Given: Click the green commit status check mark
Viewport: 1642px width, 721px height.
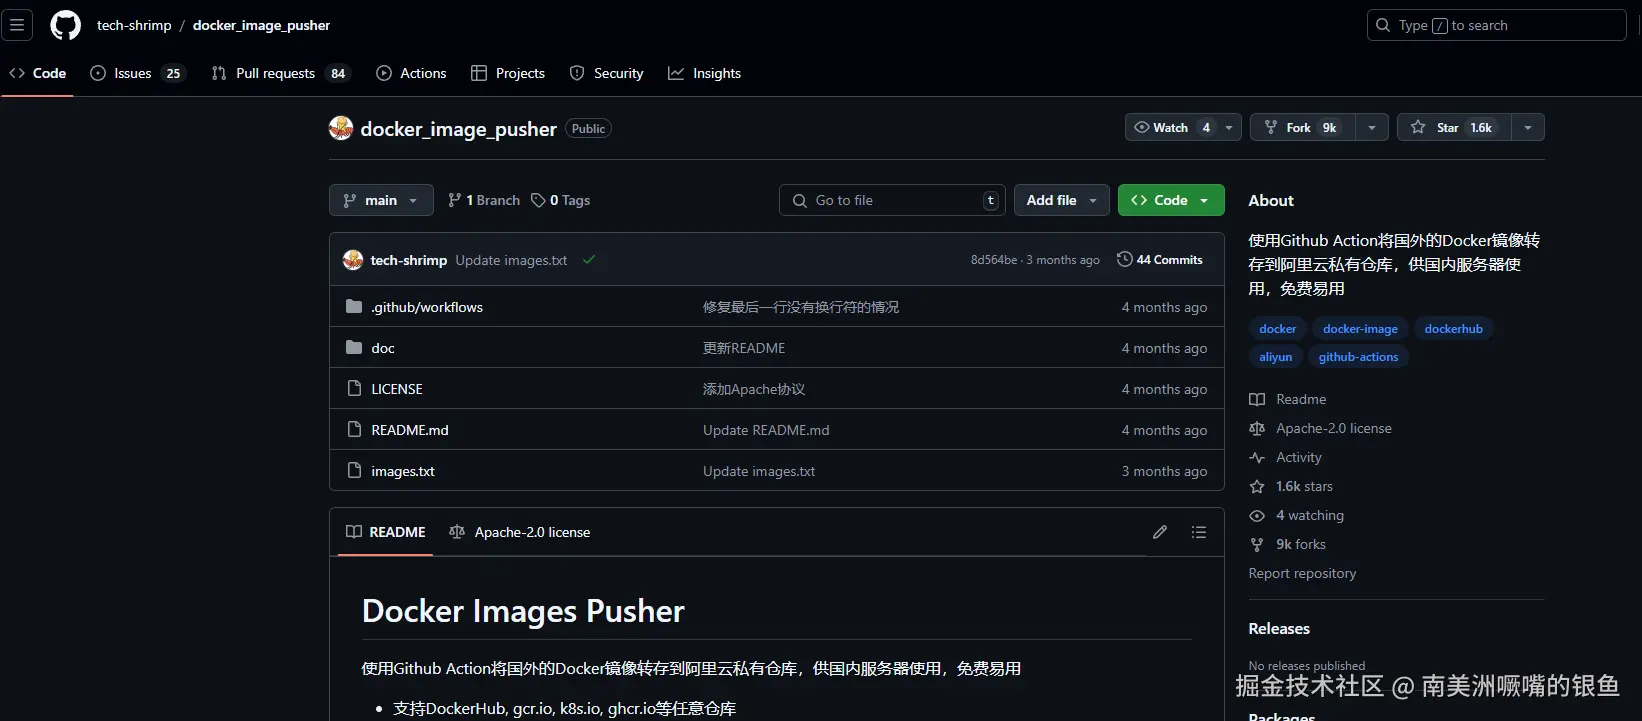Looking at the screenshot, I should coord(589,260).
